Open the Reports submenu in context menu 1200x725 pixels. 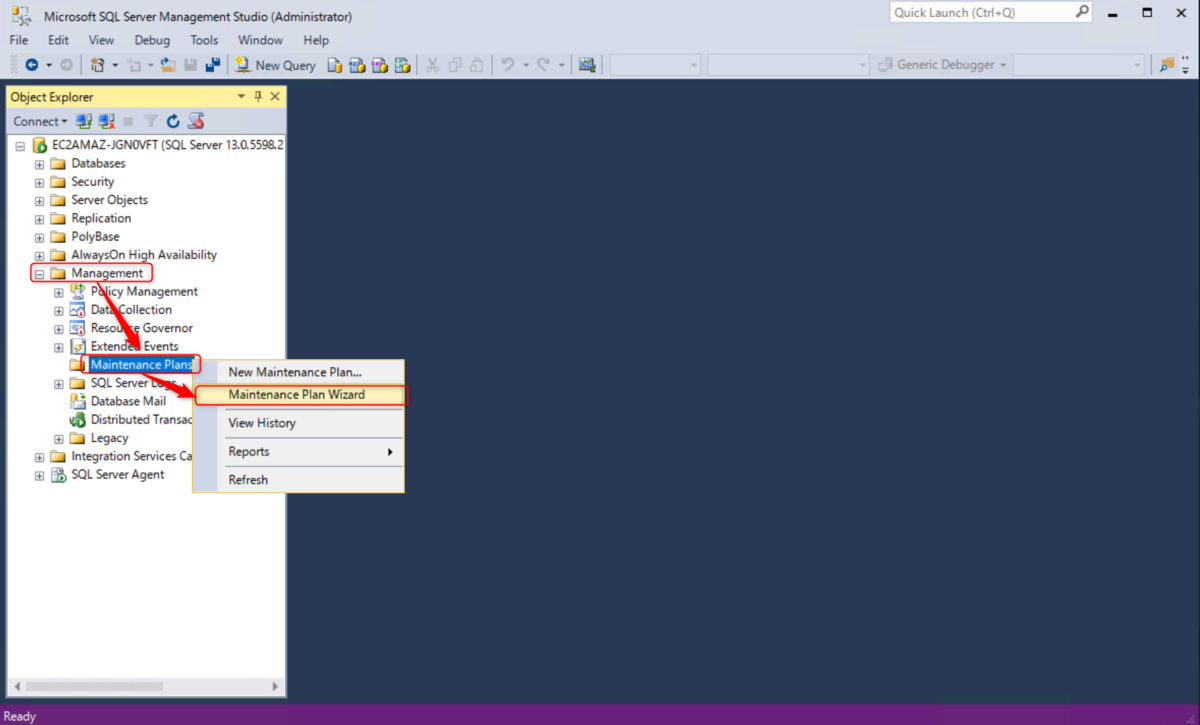coord(298,451)
